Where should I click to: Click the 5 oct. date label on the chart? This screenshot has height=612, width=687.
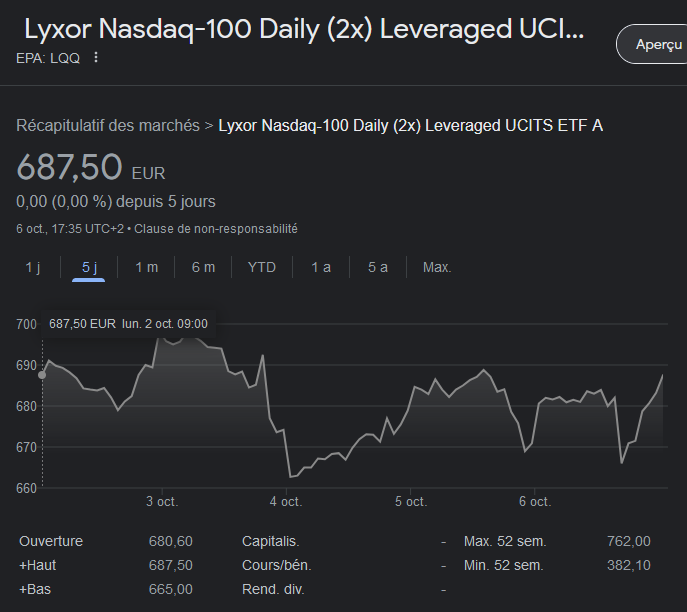click(410, 501)
